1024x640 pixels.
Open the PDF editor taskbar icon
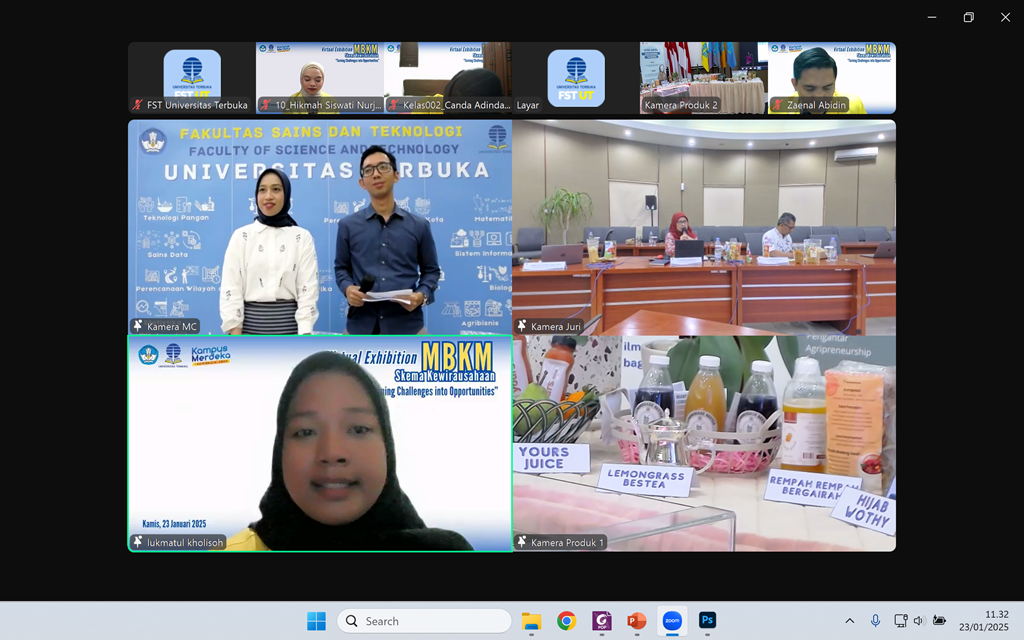pos(602,621)
